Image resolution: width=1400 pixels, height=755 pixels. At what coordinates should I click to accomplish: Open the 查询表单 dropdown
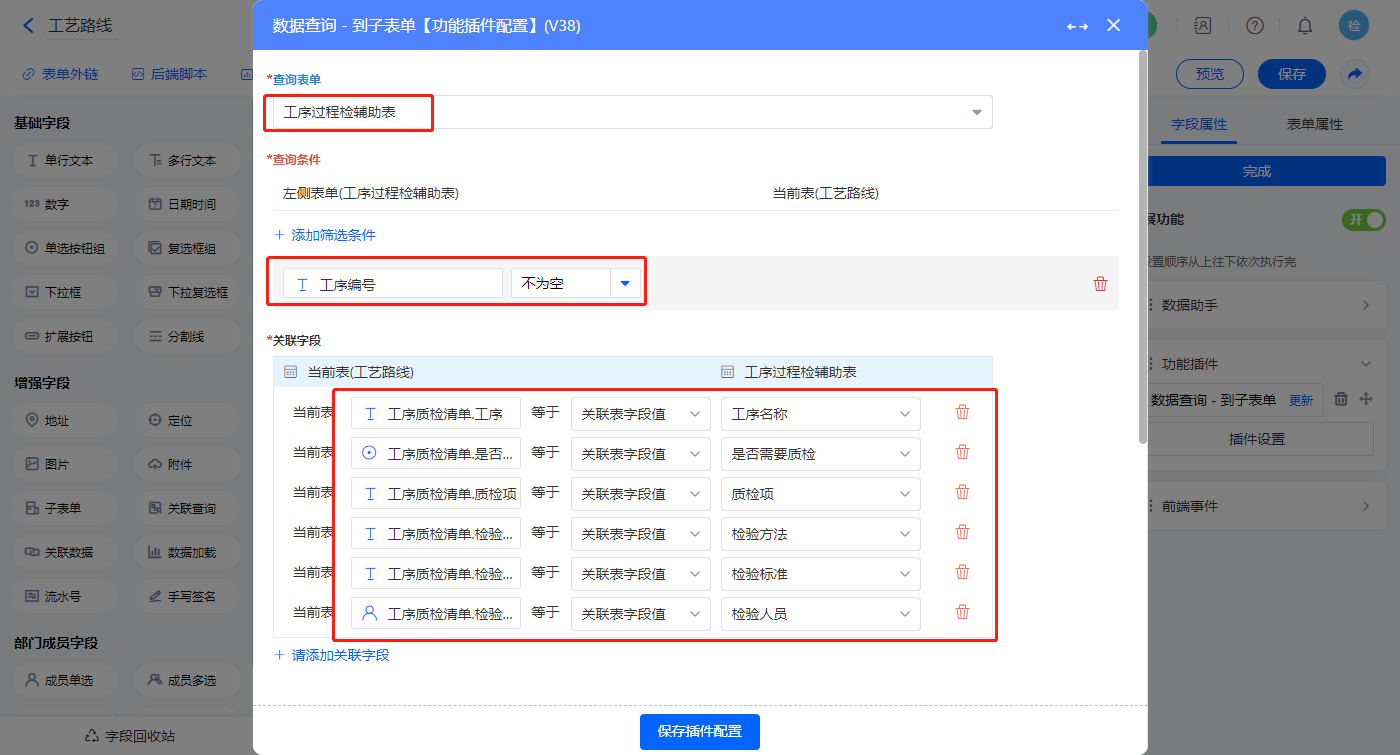coord(976,113)
